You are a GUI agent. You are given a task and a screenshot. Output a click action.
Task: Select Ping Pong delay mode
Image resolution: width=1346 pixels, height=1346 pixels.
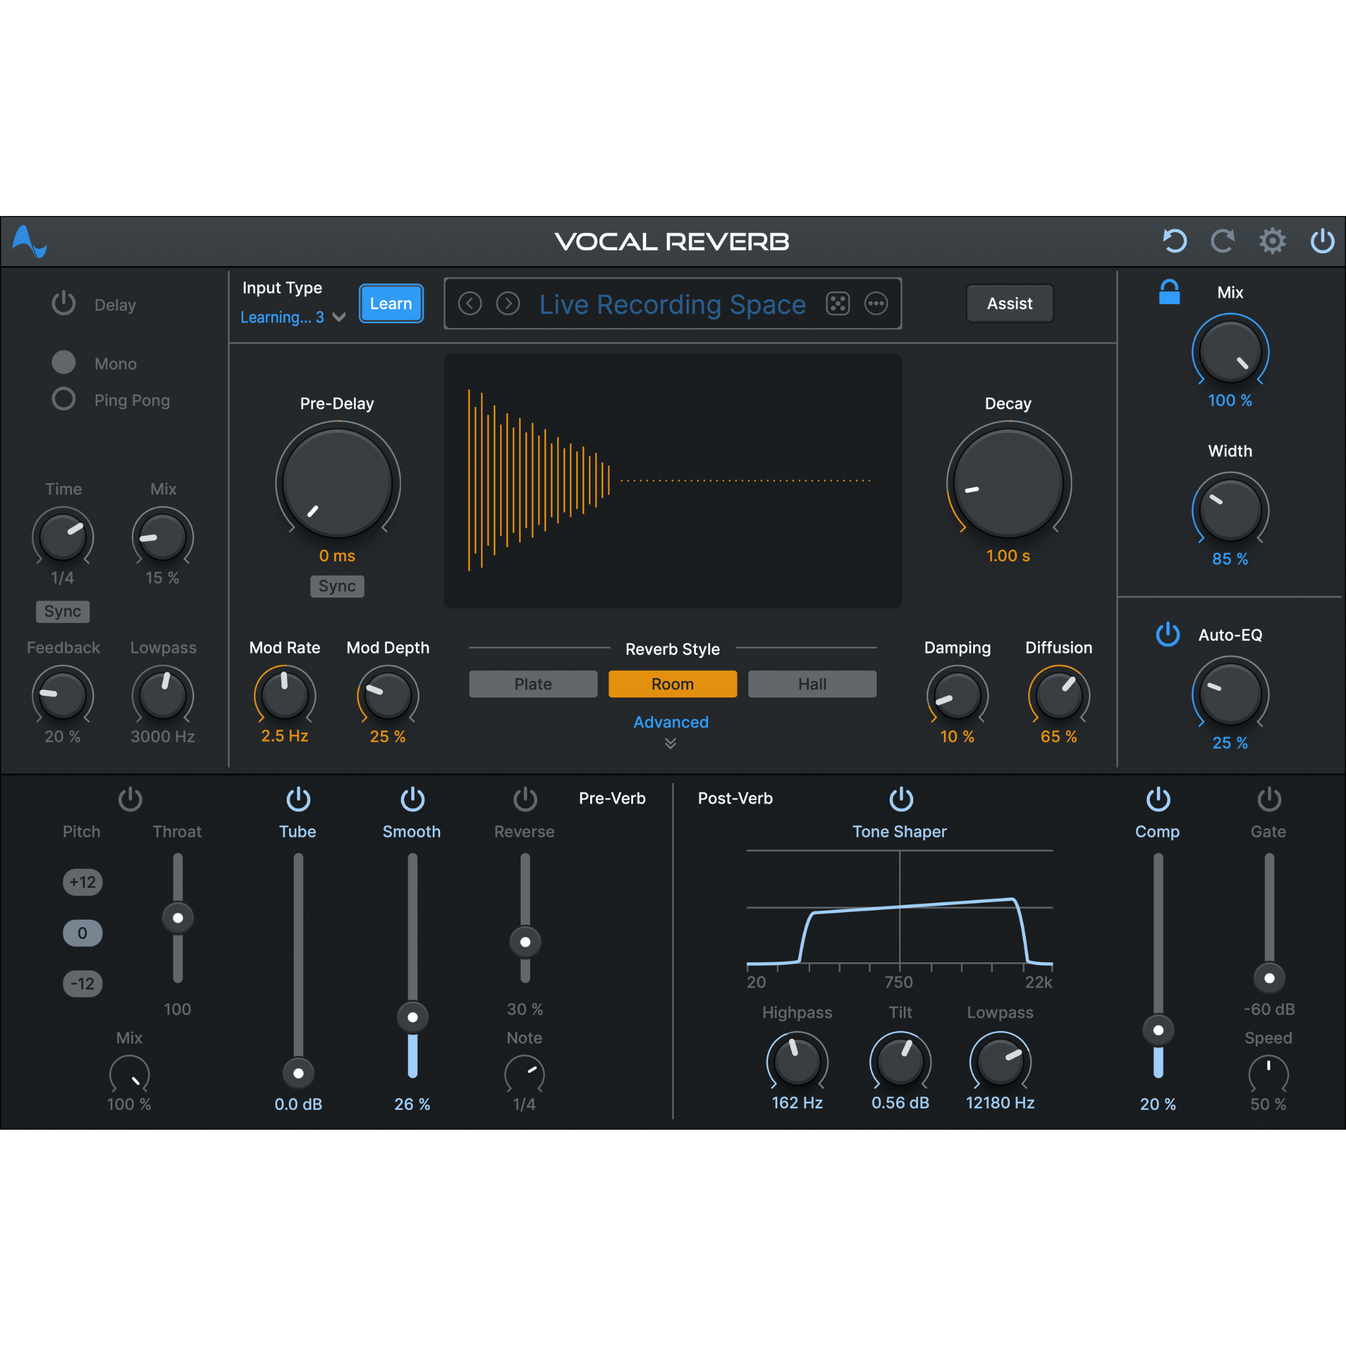[x=63, y=399]
